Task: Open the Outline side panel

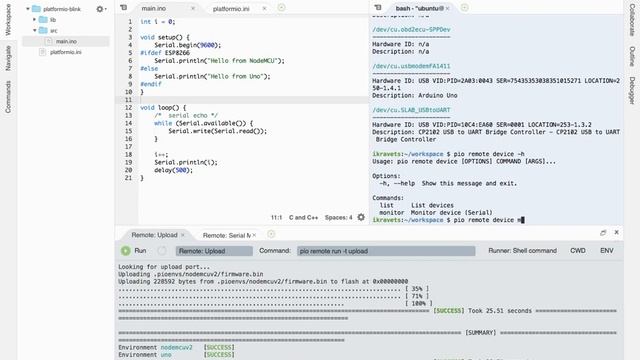Action: pyautogui.click(x=632, y=56)
